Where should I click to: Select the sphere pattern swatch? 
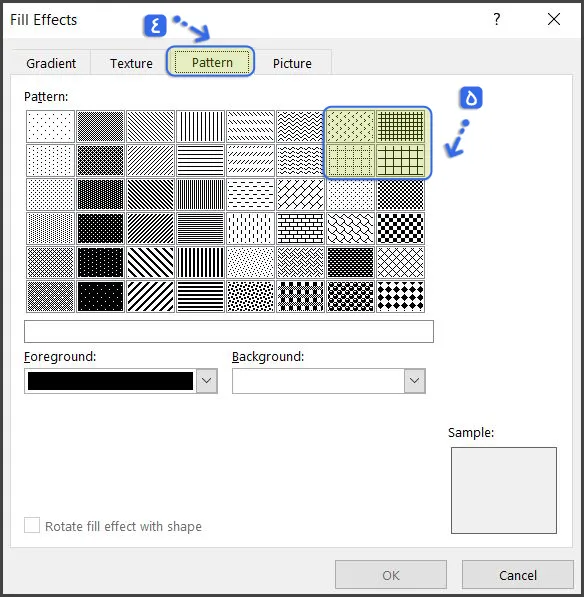point(350,296)
